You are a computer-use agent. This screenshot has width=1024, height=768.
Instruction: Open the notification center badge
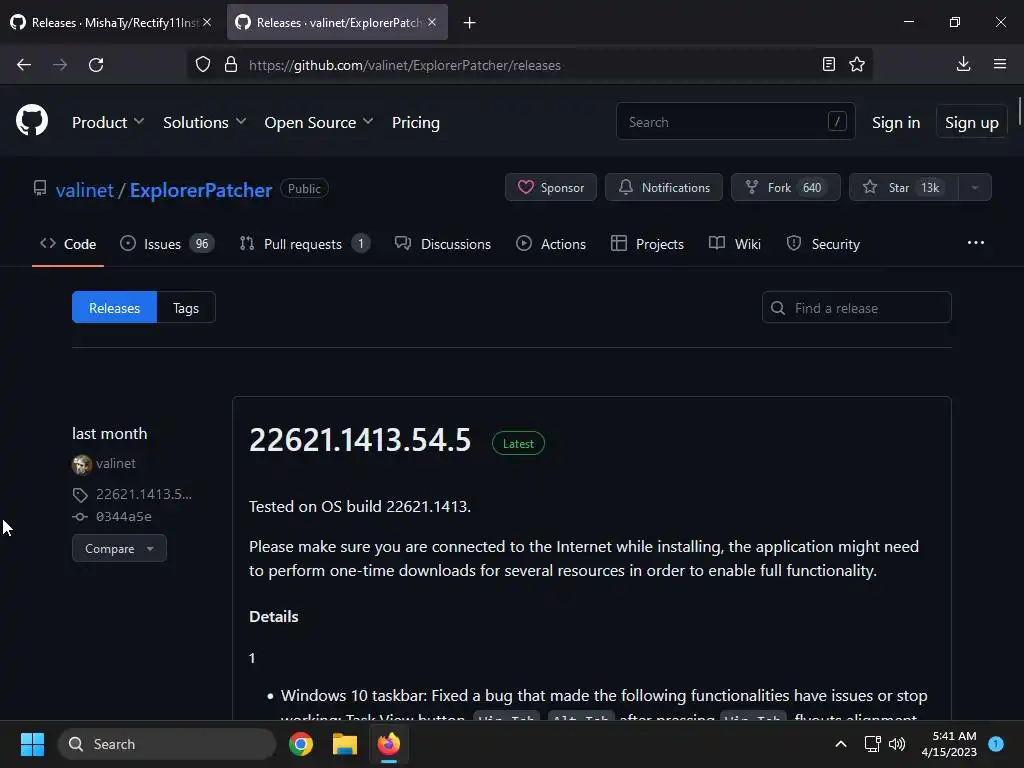click(996, 743)
